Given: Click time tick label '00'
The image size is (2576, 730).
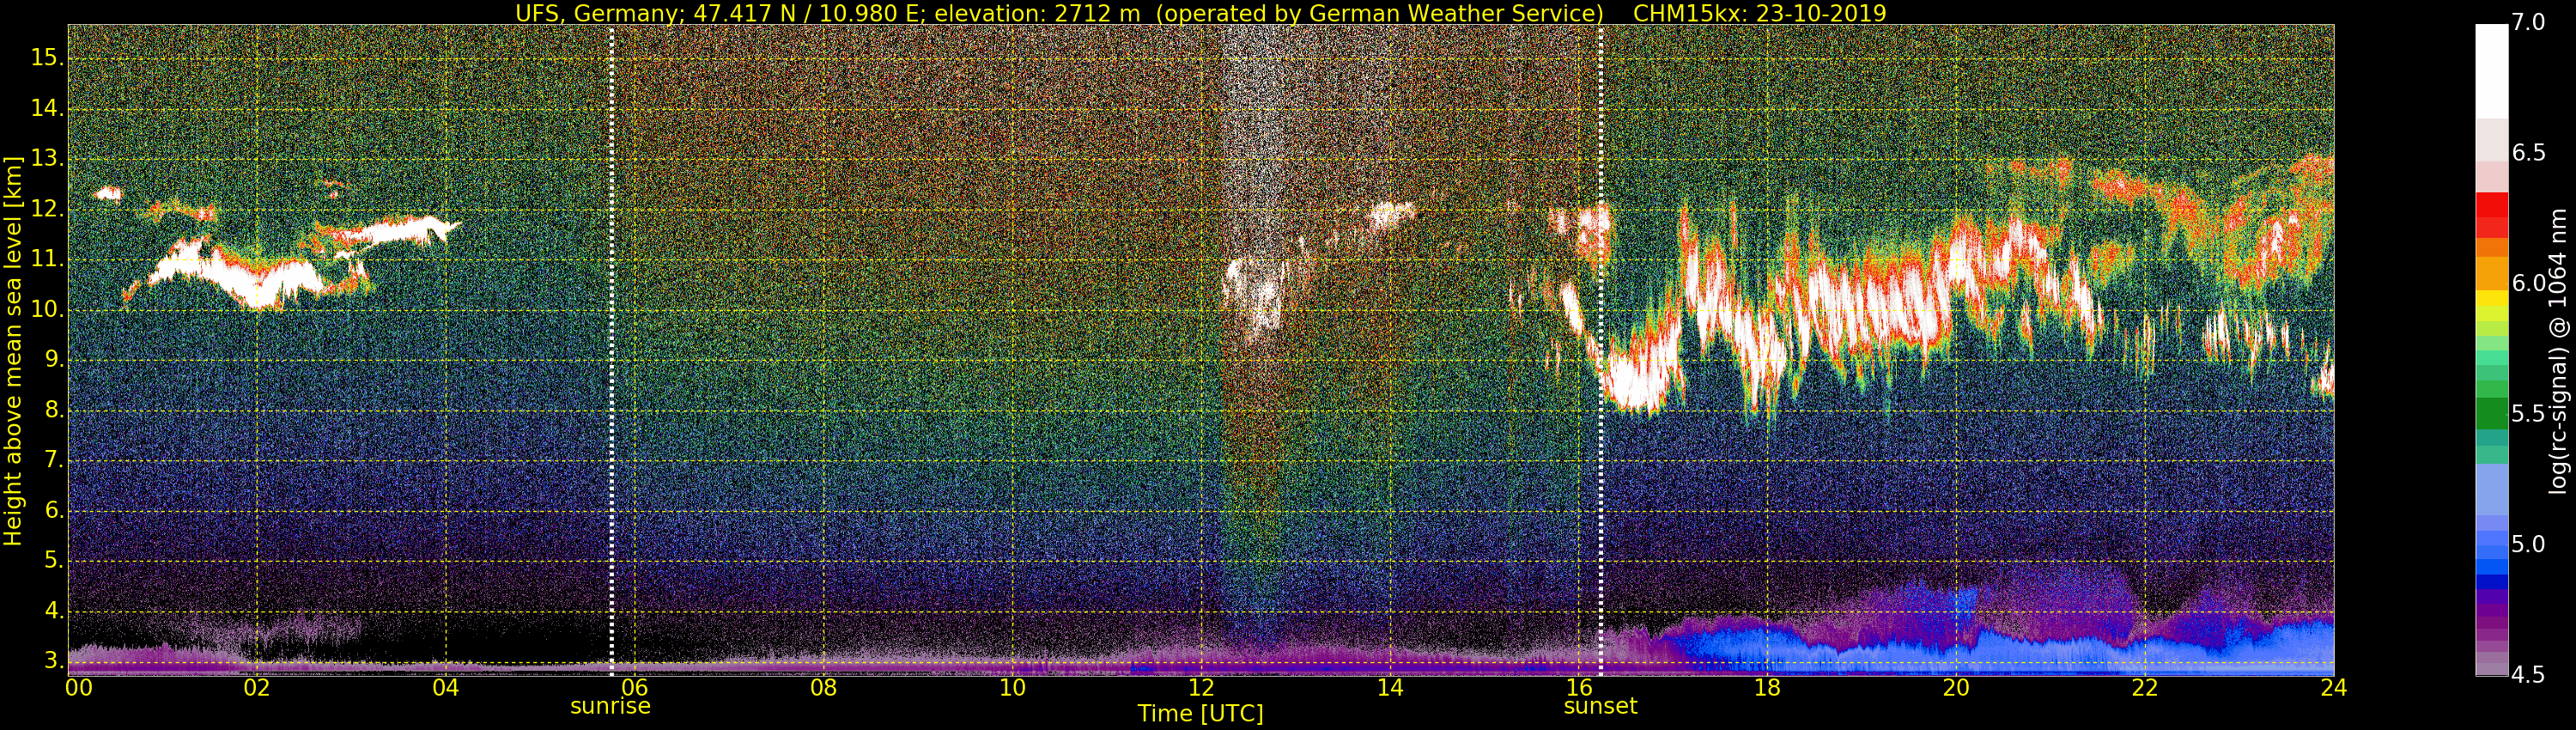Looking at the screenshot, I should (78, 687).
